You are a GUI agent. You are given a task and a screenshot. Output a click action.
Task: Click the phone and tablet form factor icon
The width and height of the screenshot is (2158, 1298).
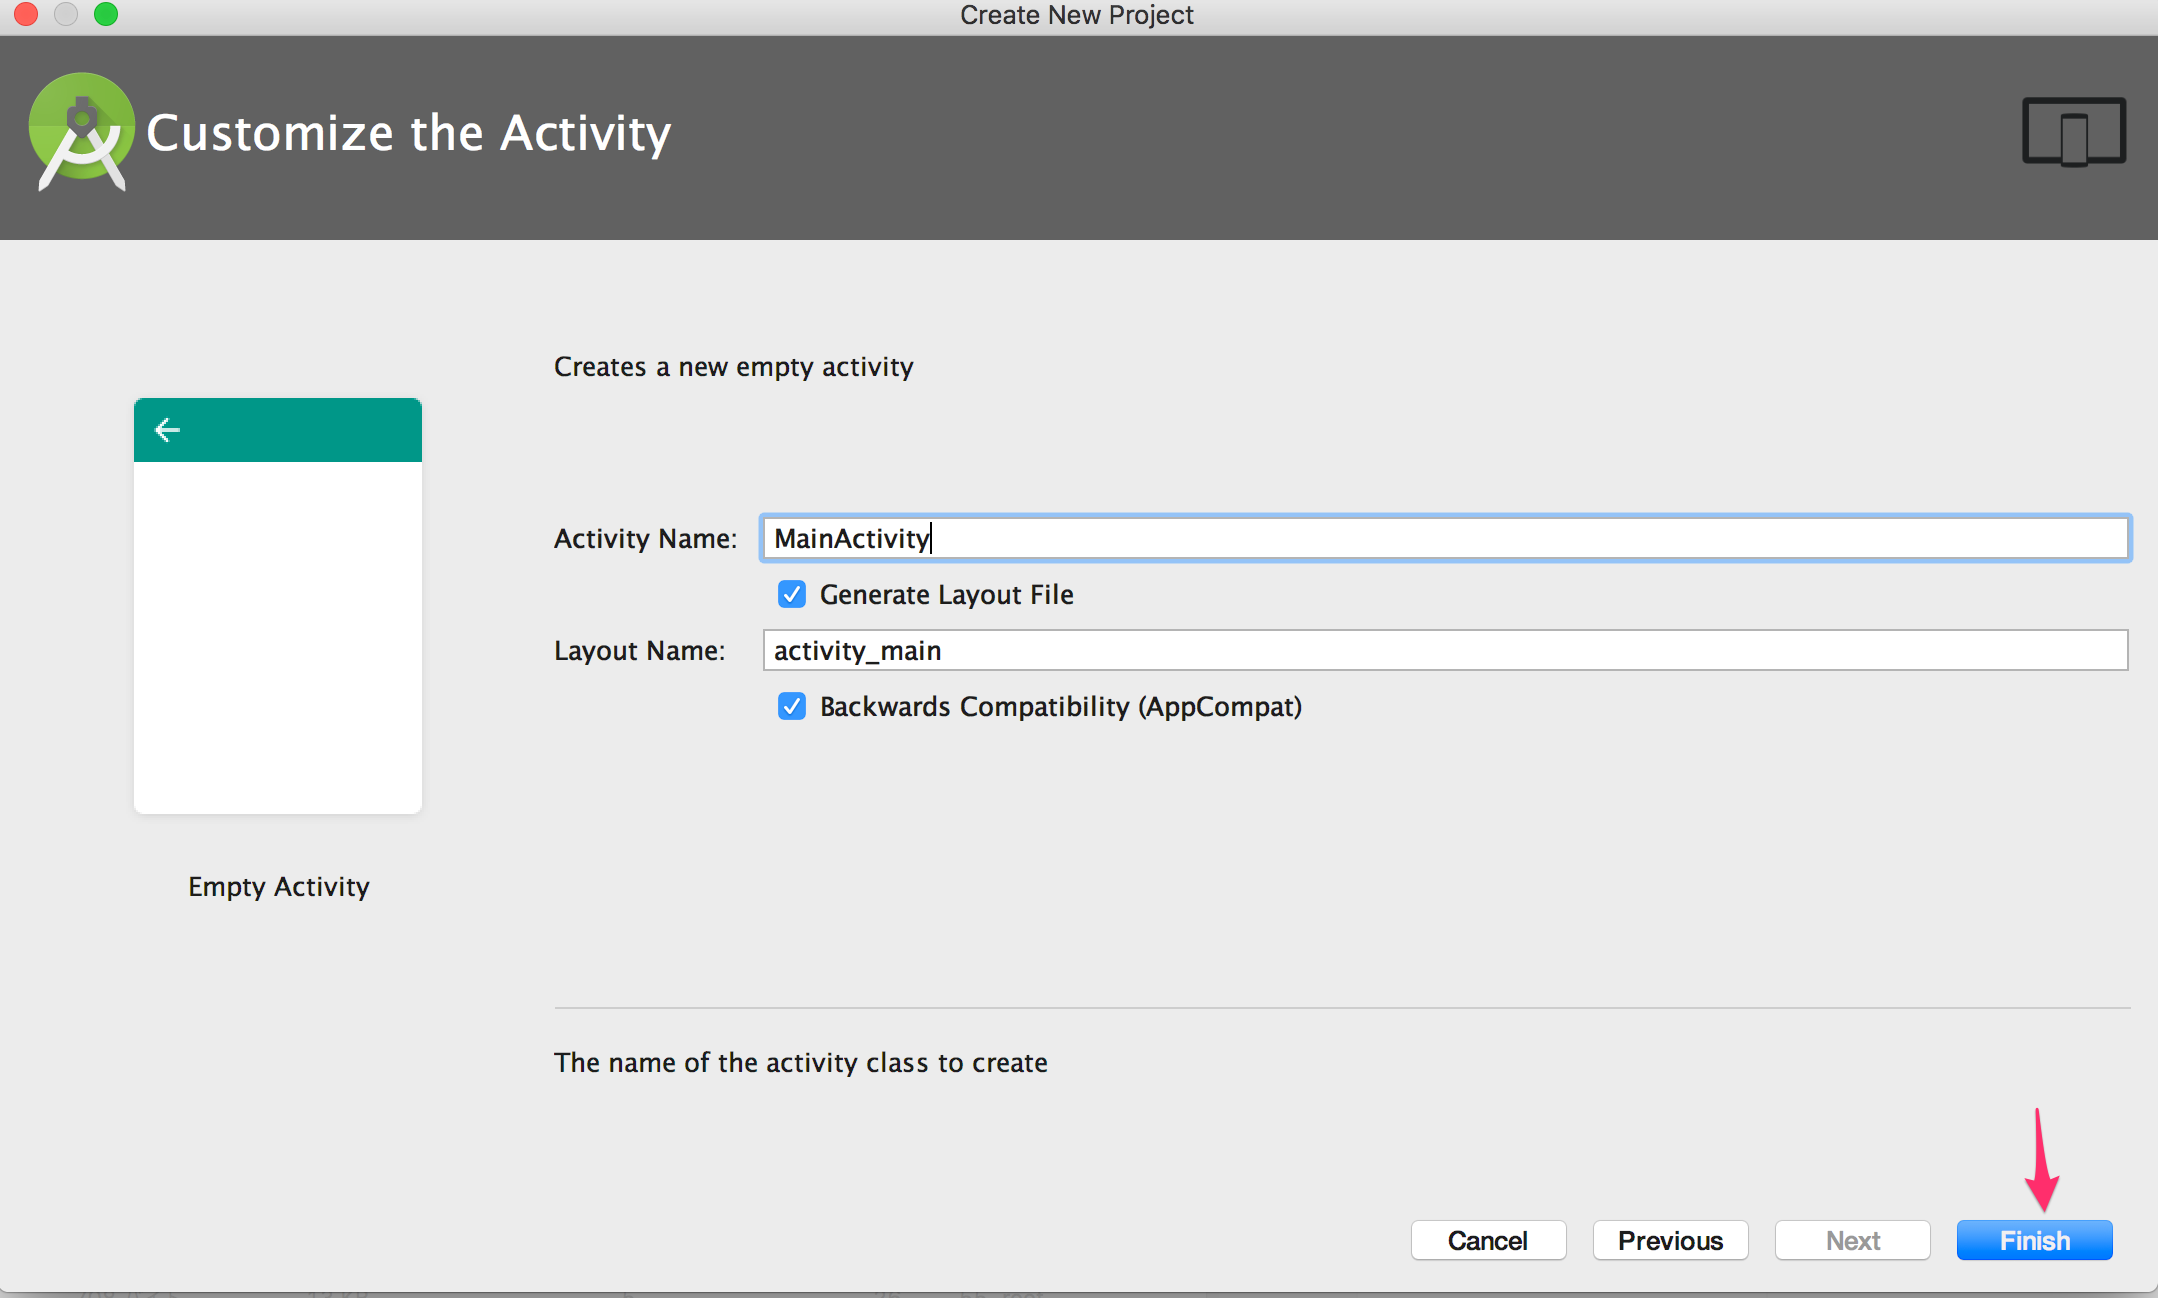[x=2073, y=132]
